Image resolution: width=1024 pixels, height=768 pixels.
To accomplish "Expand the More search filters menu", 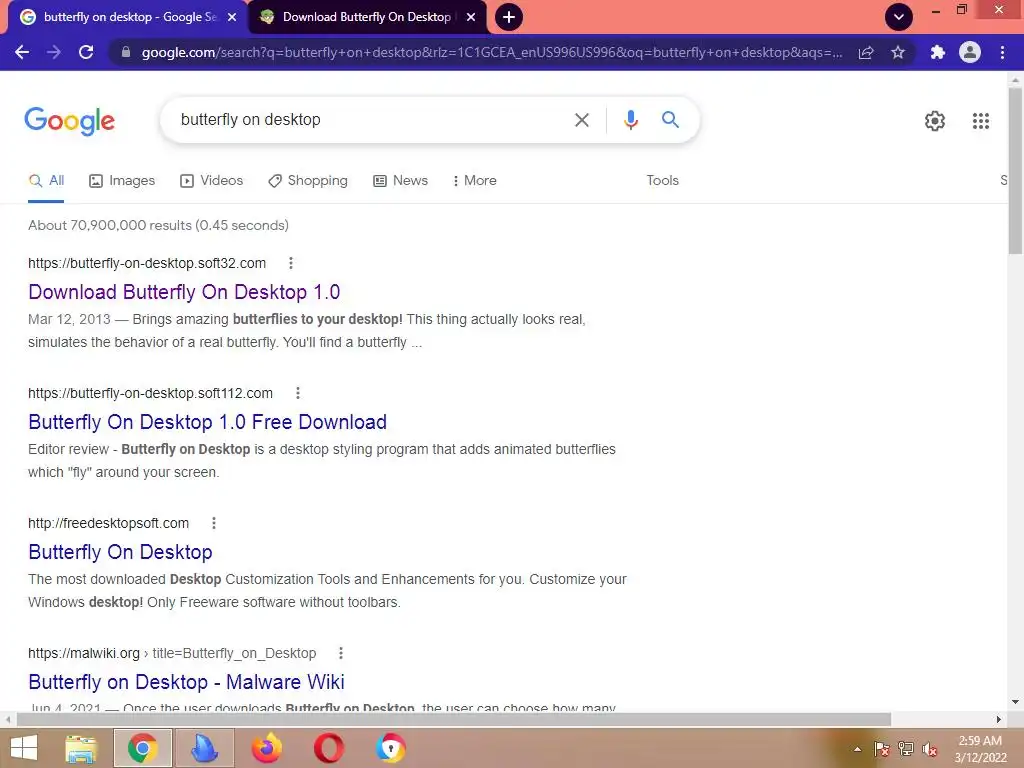I will tap(475, 181).
